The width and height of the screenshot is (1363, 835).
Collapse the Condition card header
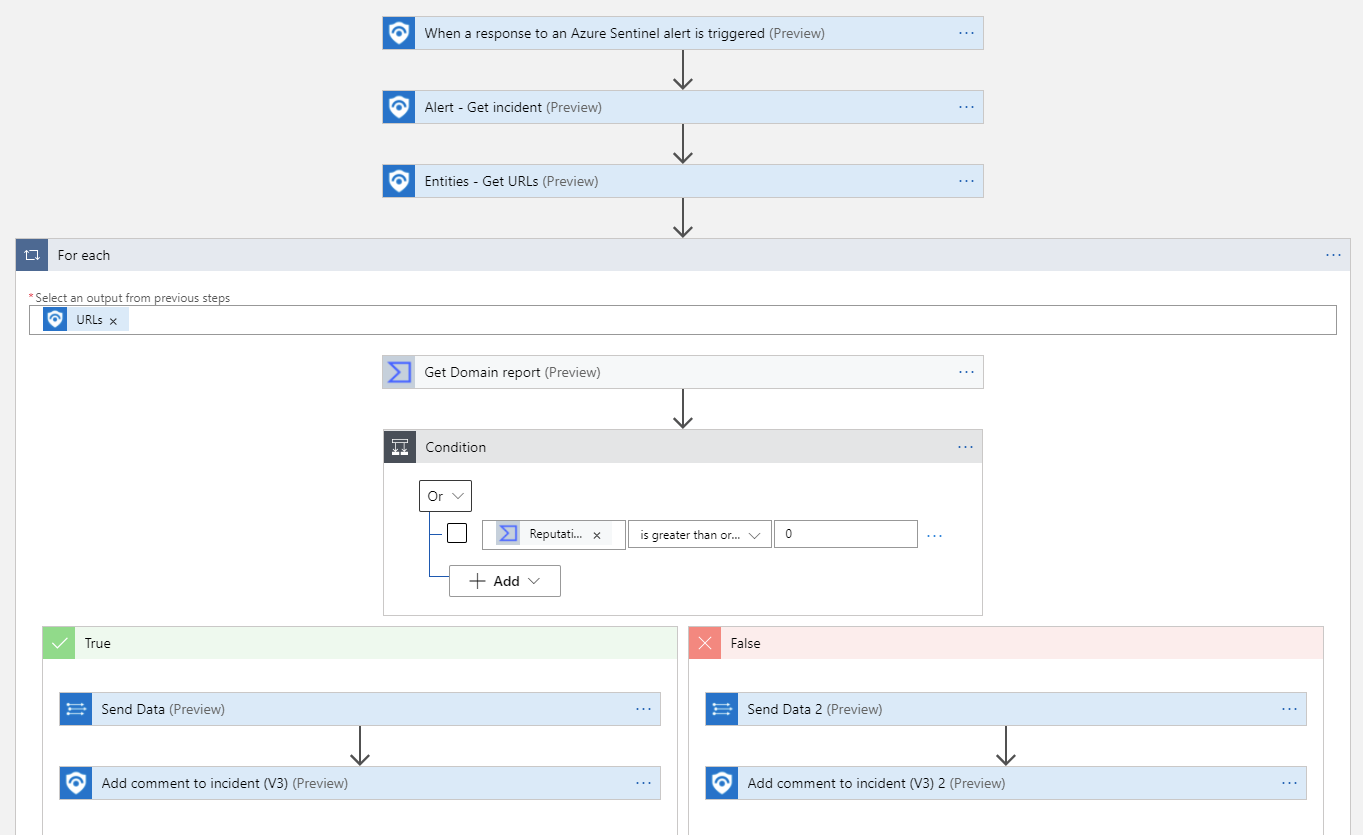683,447
